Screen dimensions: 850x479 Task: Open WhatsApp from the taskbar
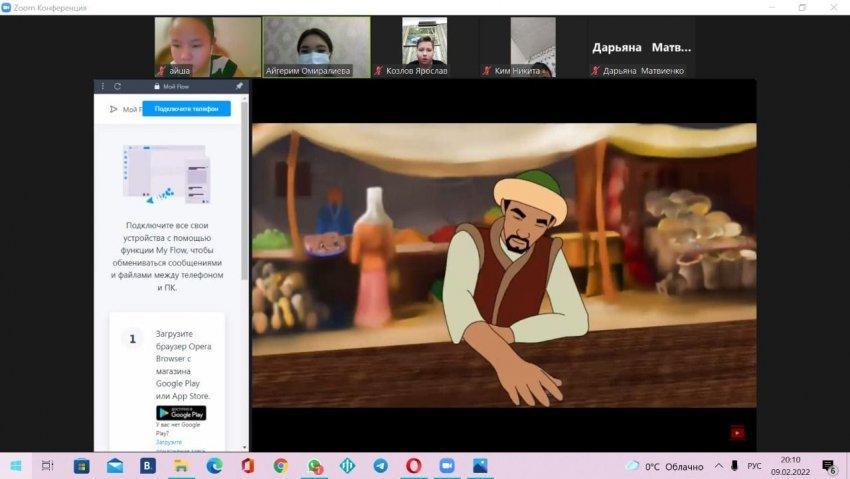click(314, 466)
